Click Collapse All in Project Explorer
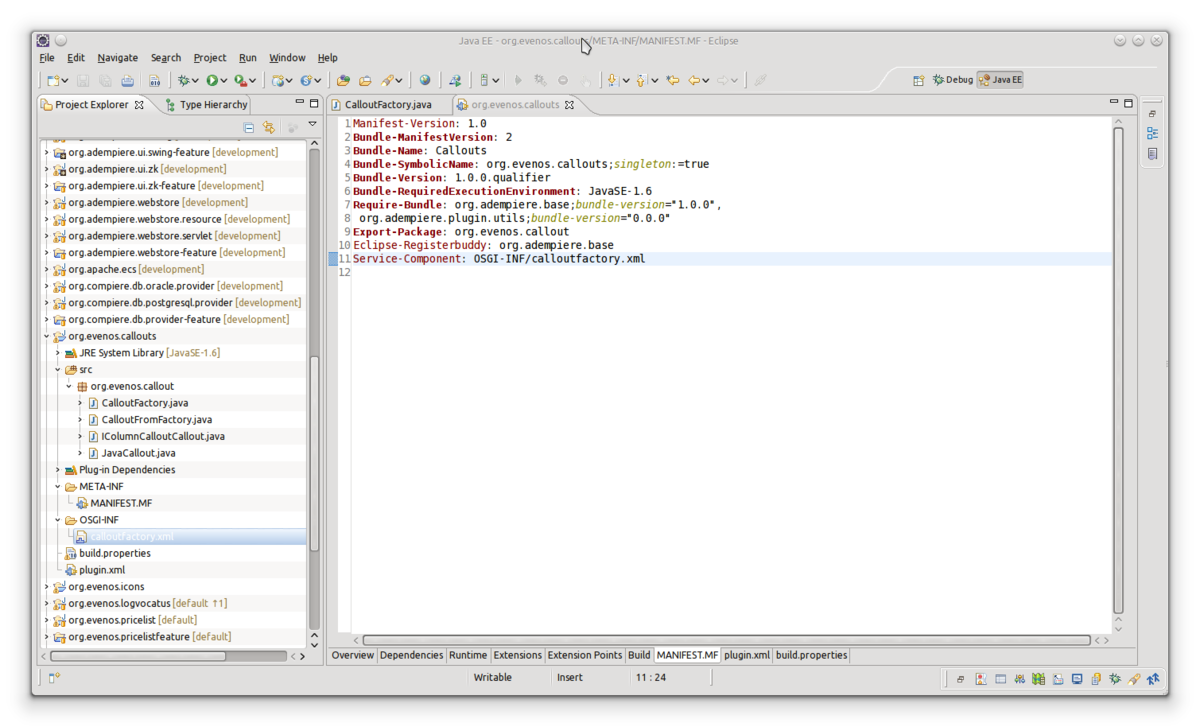The image size is (1200, 727). point(249,128)
